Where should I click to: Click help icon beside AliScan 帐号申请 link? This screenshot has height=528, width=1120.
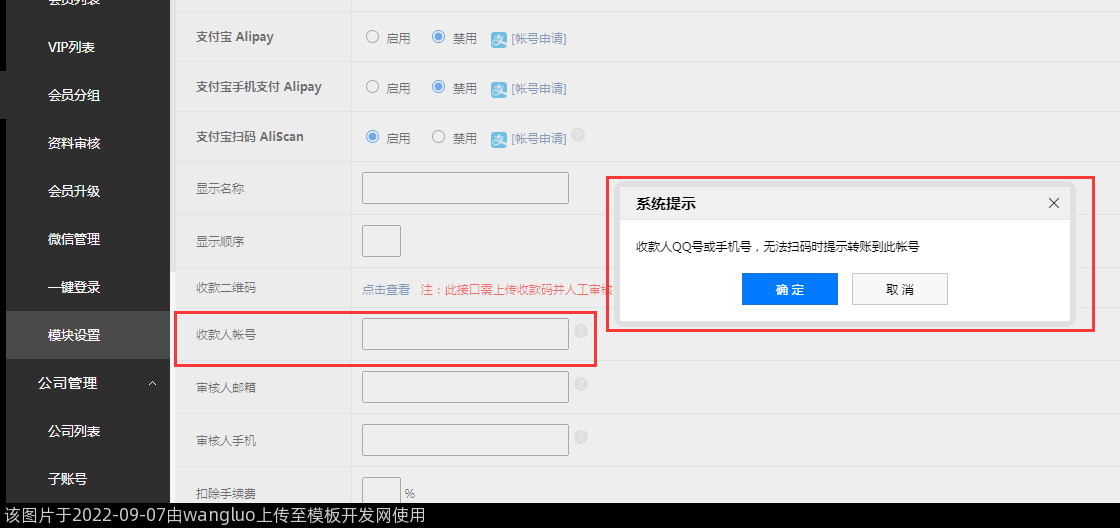pyautogui.click(x=578, y=136)
